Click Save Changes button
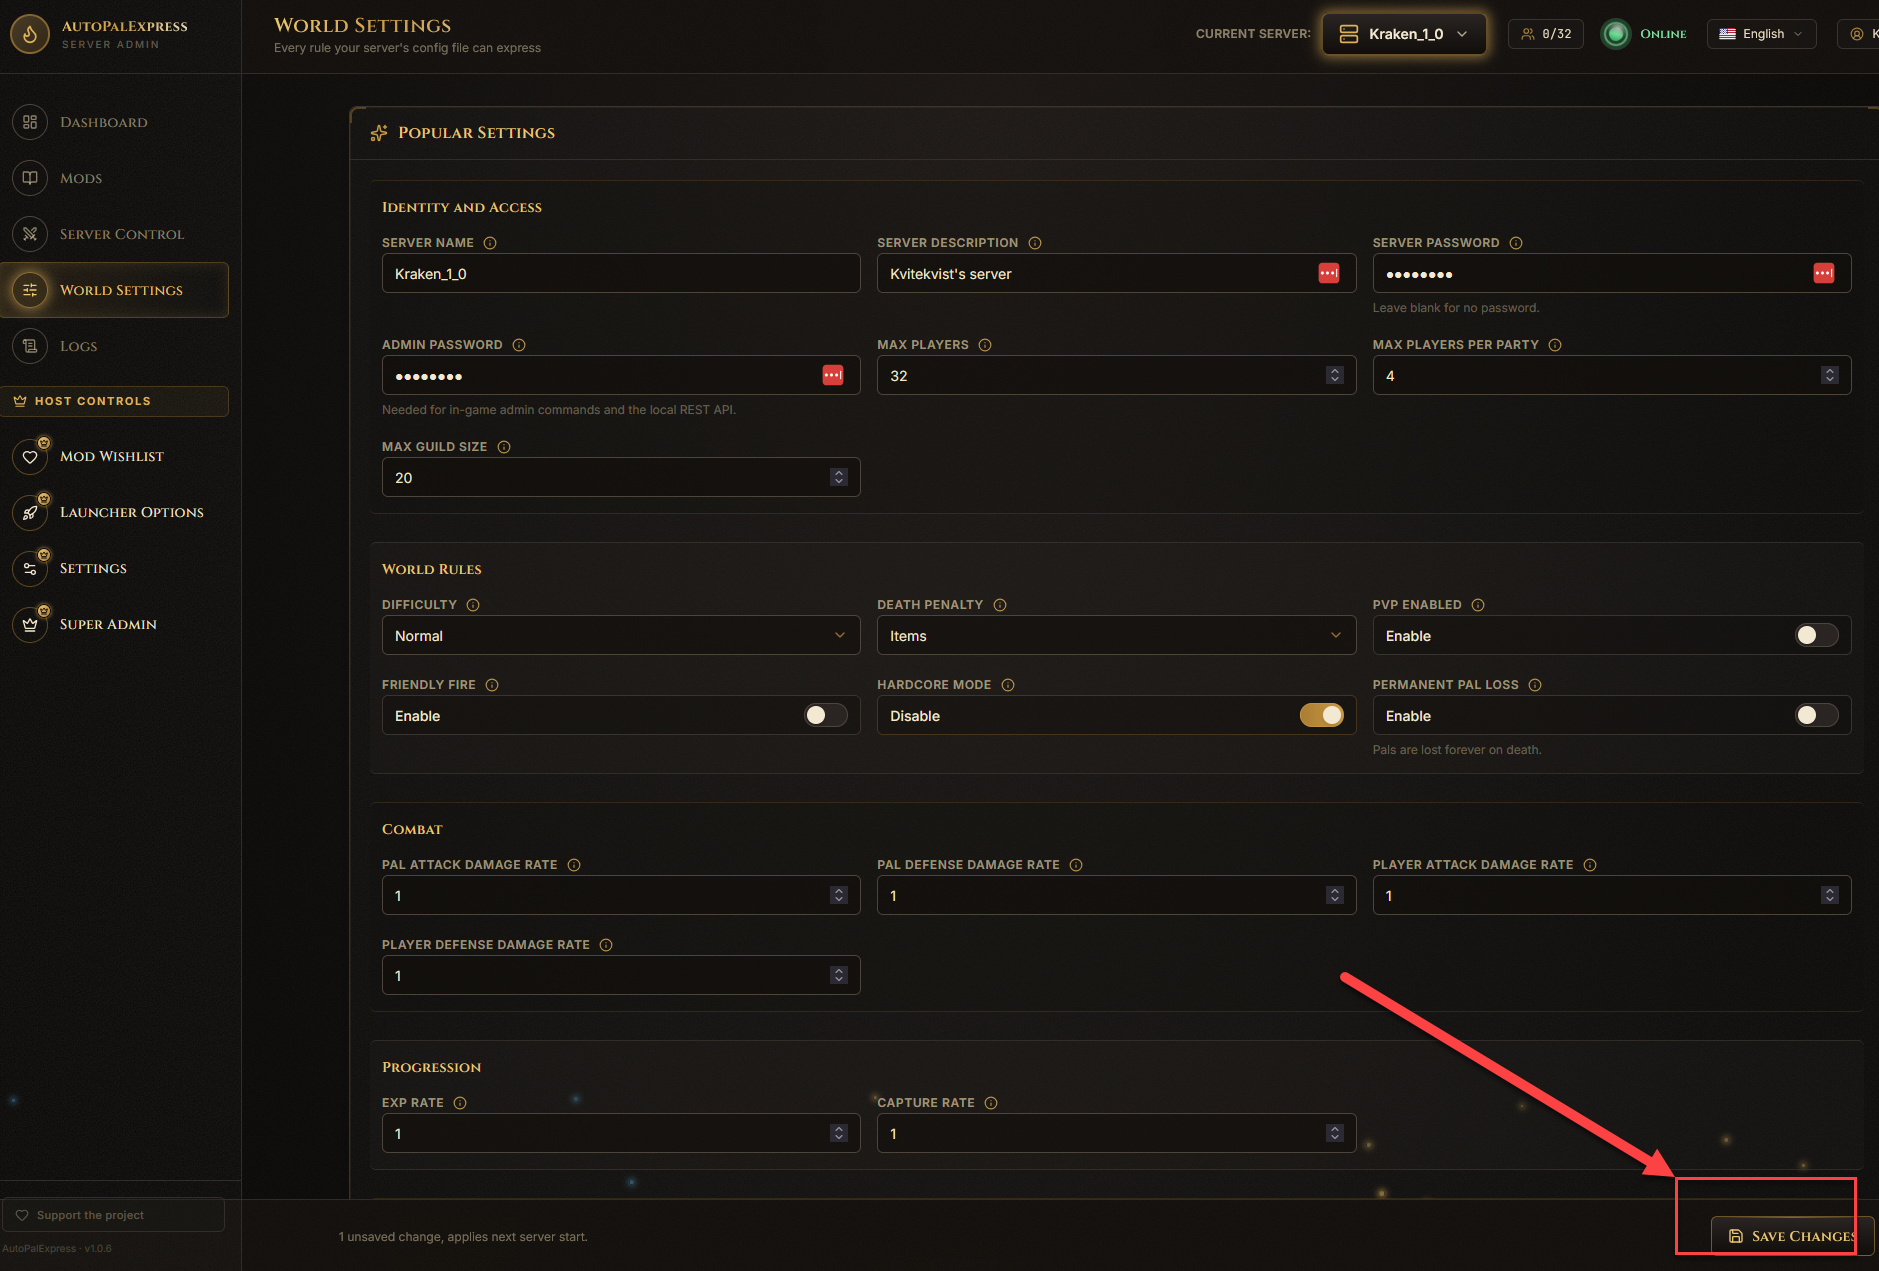 [x=1792, y=1236]
